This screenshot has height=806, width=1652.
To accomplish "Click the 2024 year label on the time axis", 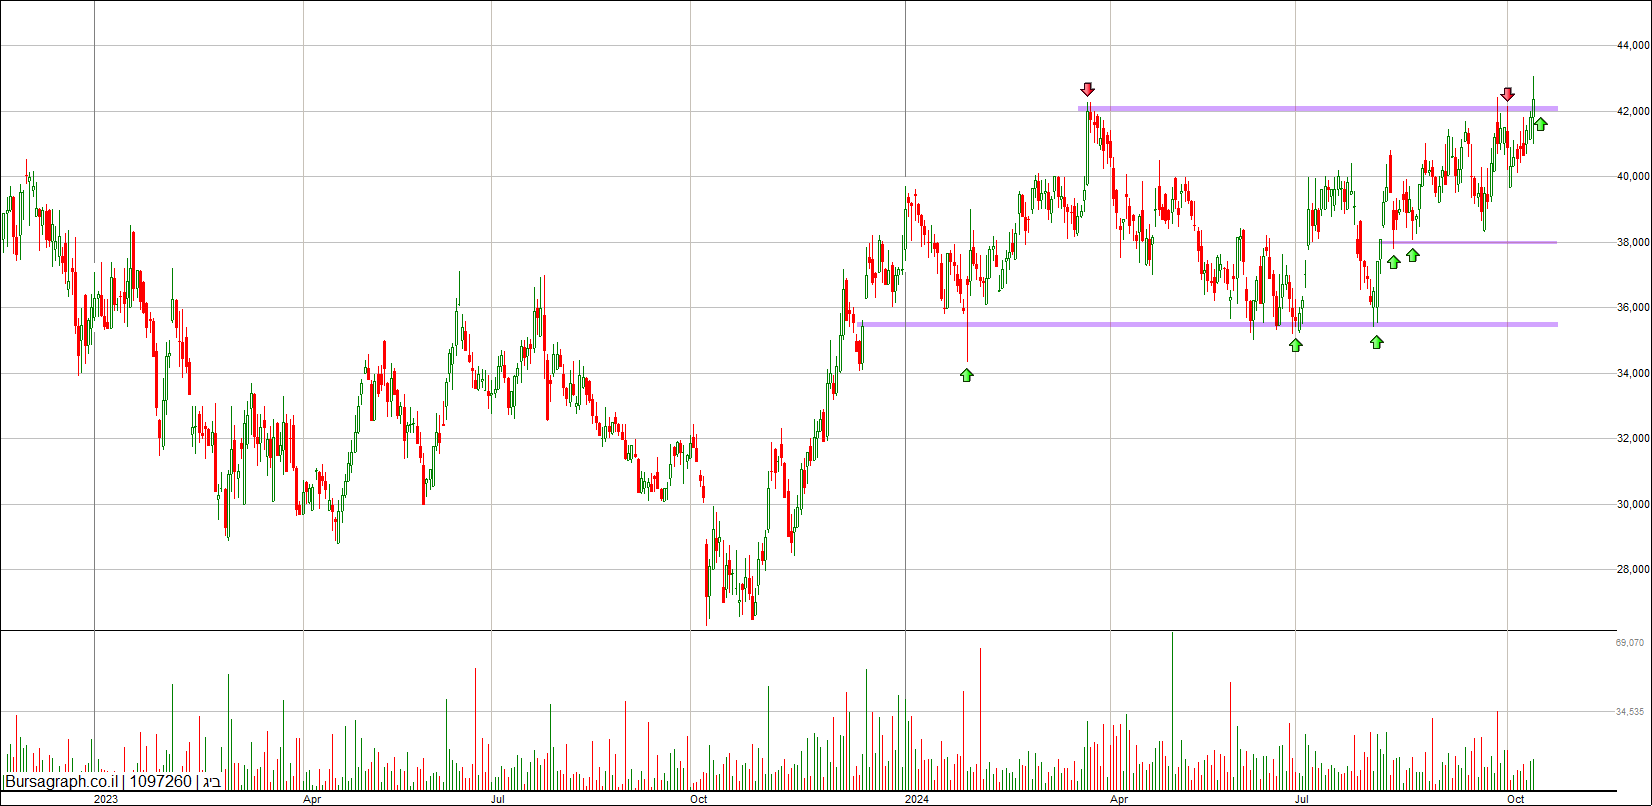I will pos(917,799).
